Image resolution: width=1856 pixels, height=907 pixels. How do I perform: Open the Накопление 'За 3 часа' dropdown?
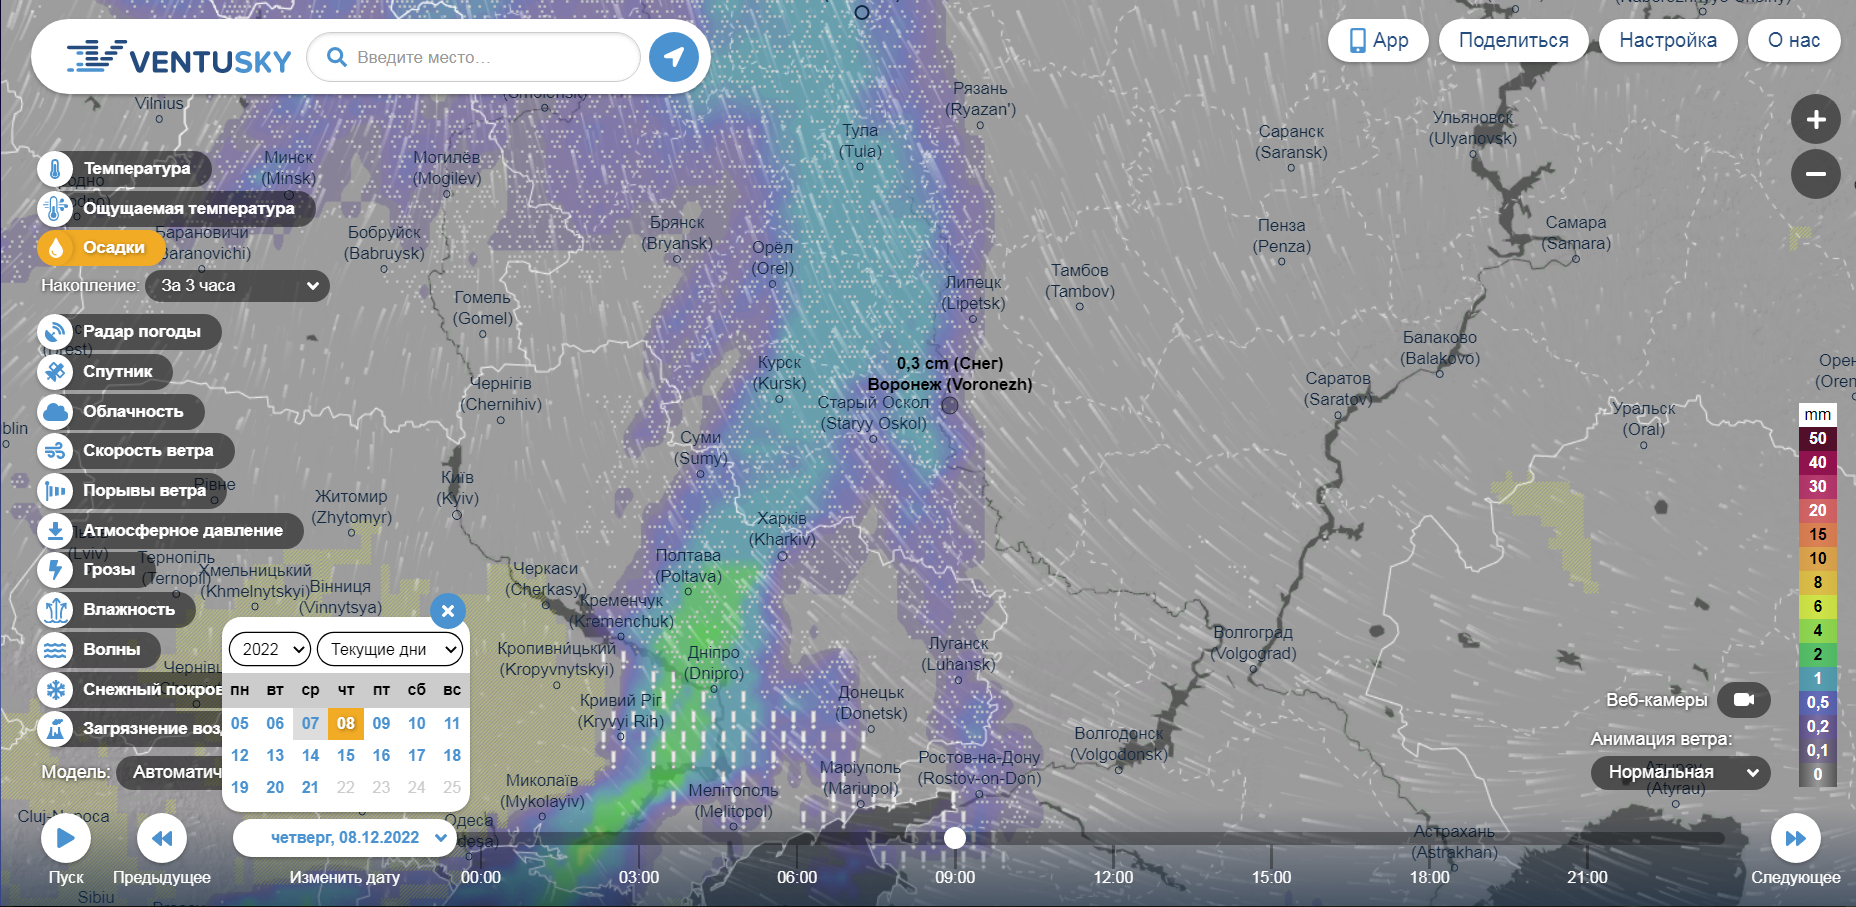pos(237,286)
